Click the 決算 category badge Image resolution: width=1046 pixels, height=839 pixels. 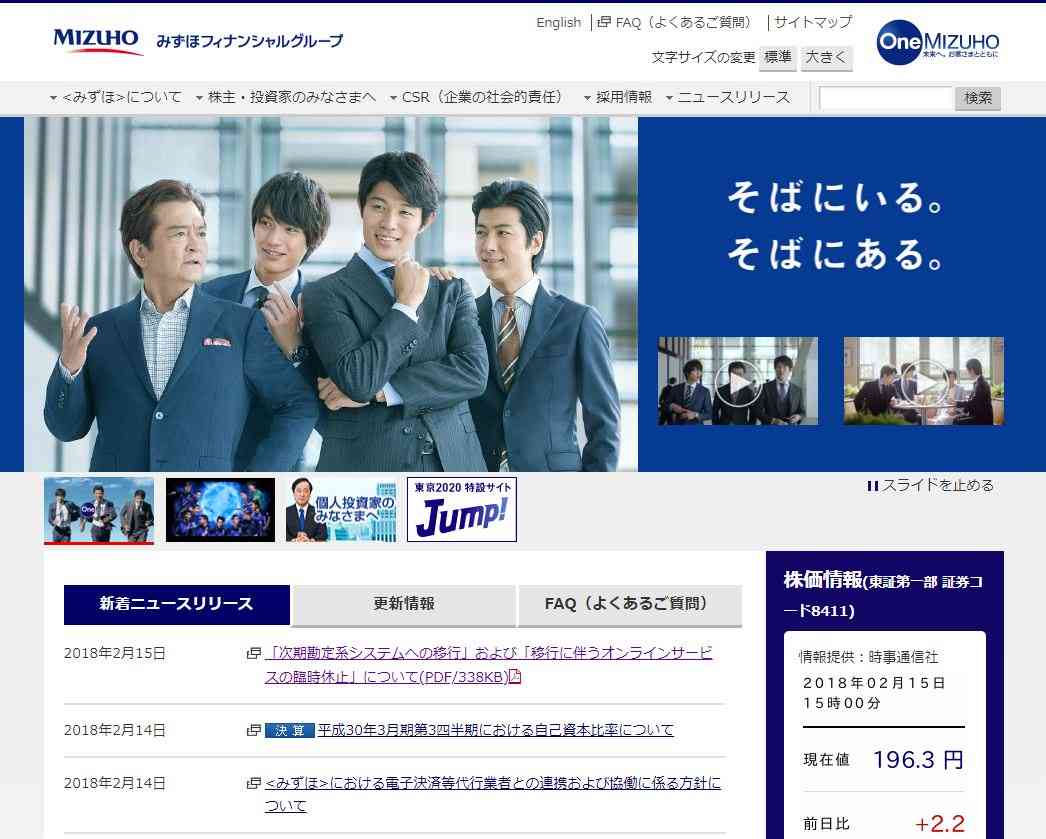tap(290, 730)
